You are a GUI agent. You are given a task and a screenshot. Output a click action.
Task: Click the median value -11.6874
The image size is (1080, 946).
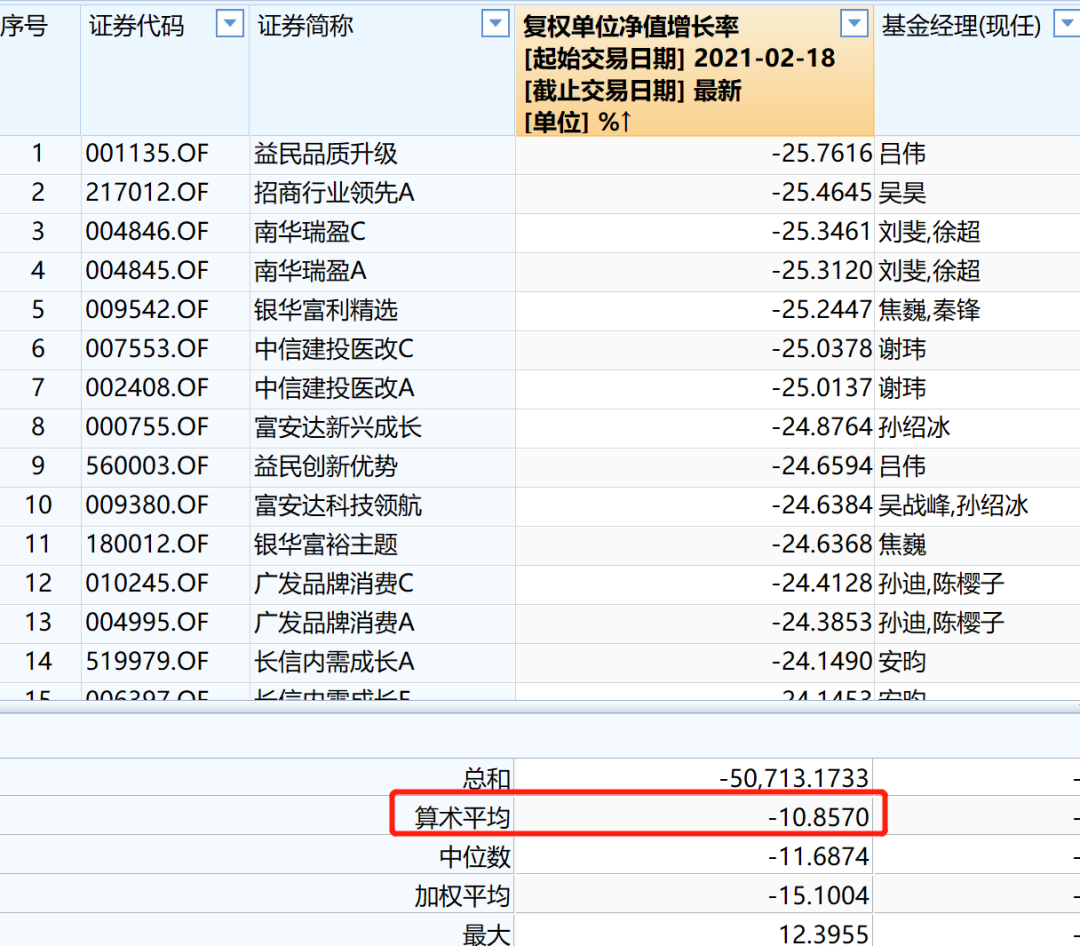(819, 857)
